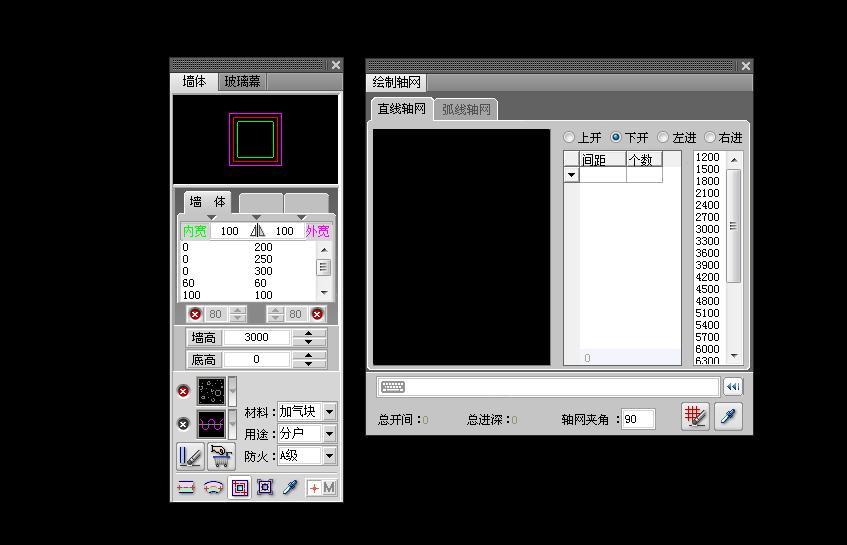Switch to the 玻璃幕 tab
Screen dimensions: 847x545
pos(243,82)
